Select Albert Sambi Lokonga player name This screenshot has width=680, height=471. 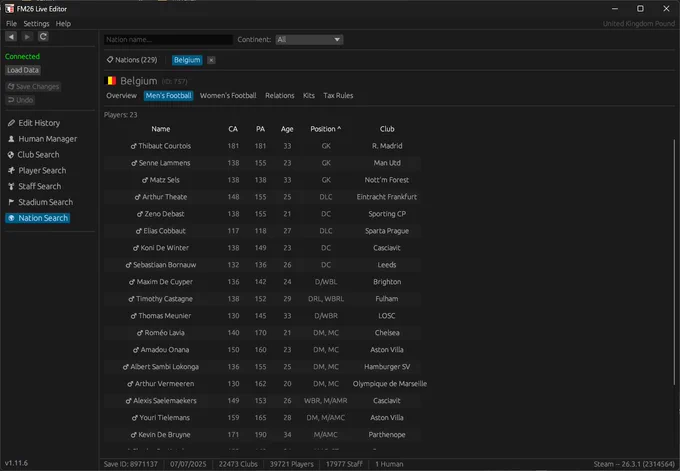tap(164, 367)
